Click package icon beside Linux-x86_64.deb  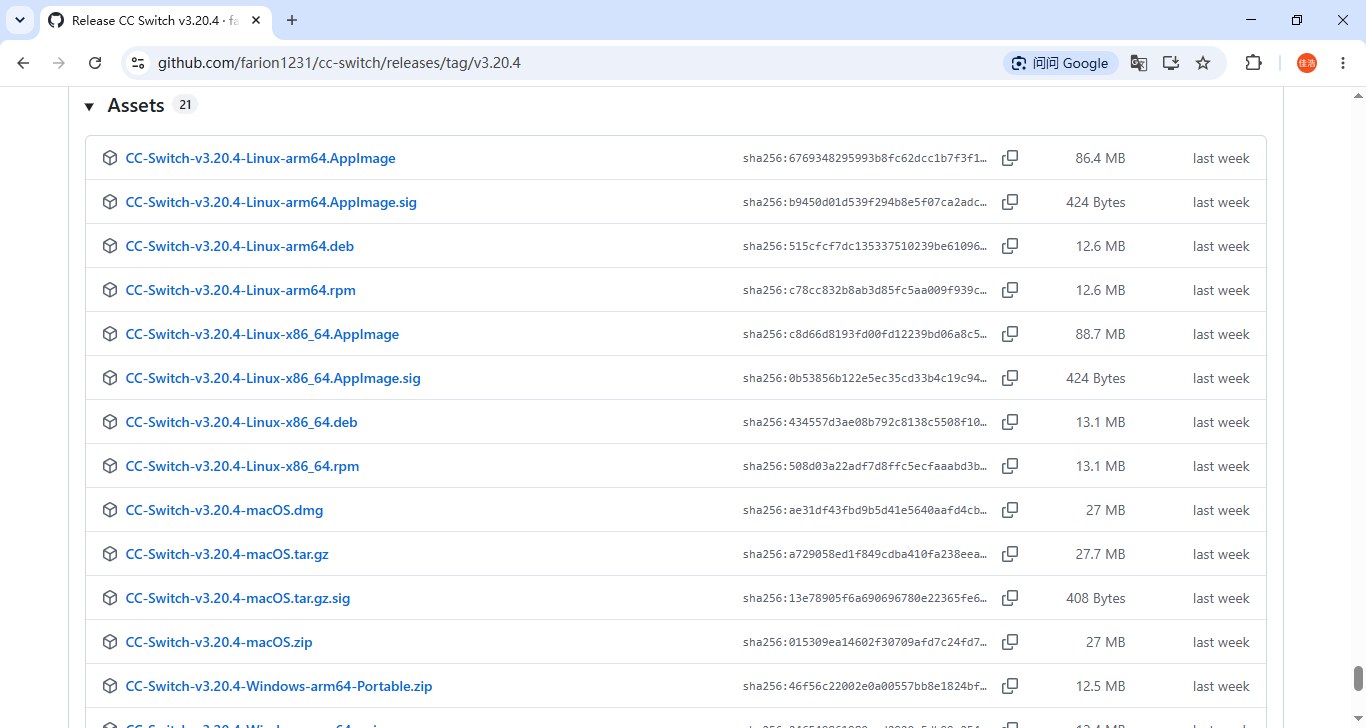[x=110, y=422]
